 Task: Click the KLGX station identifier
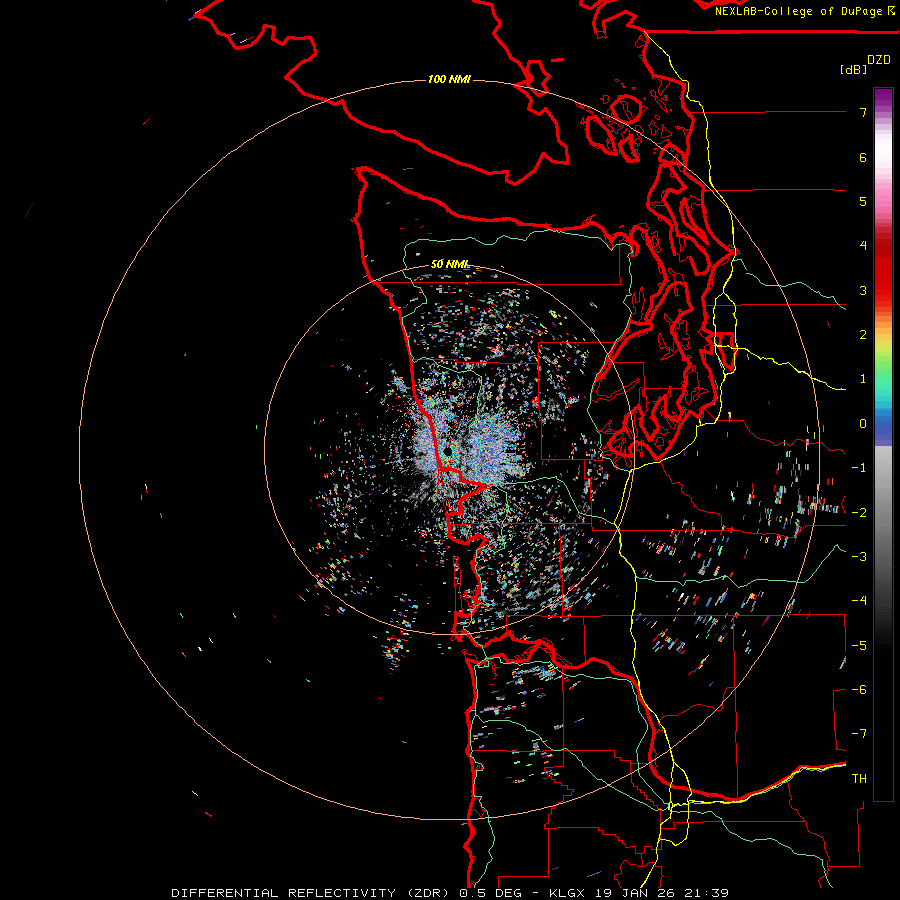click(568, 893)
